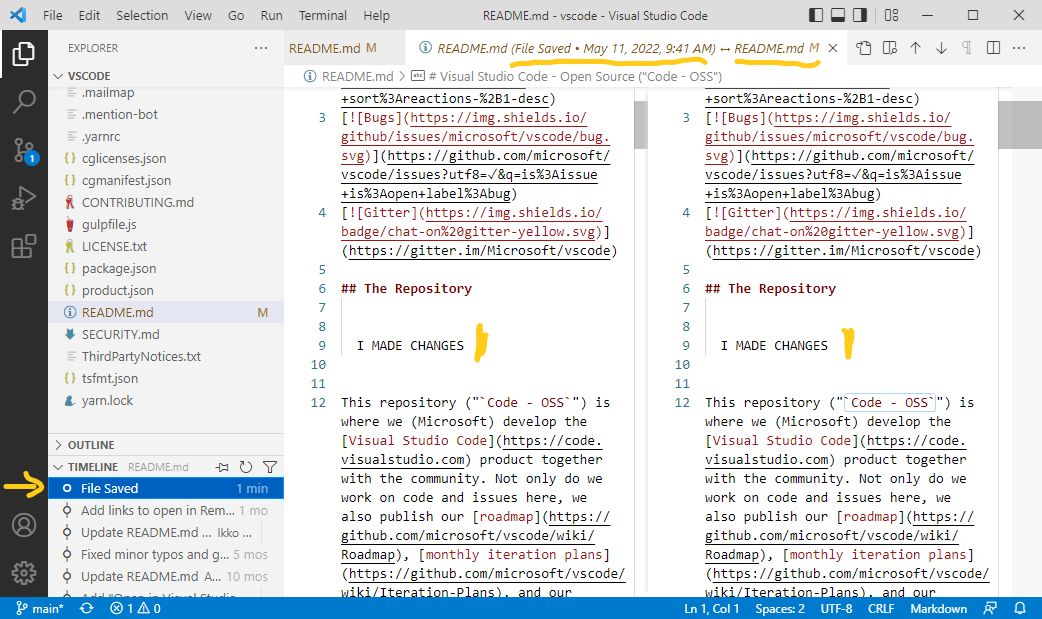Image resolution: width=1042 pixels, height=619 pixels.
Task: Open tsfmt.json in the explorer
Action: [x=110, y=378]
